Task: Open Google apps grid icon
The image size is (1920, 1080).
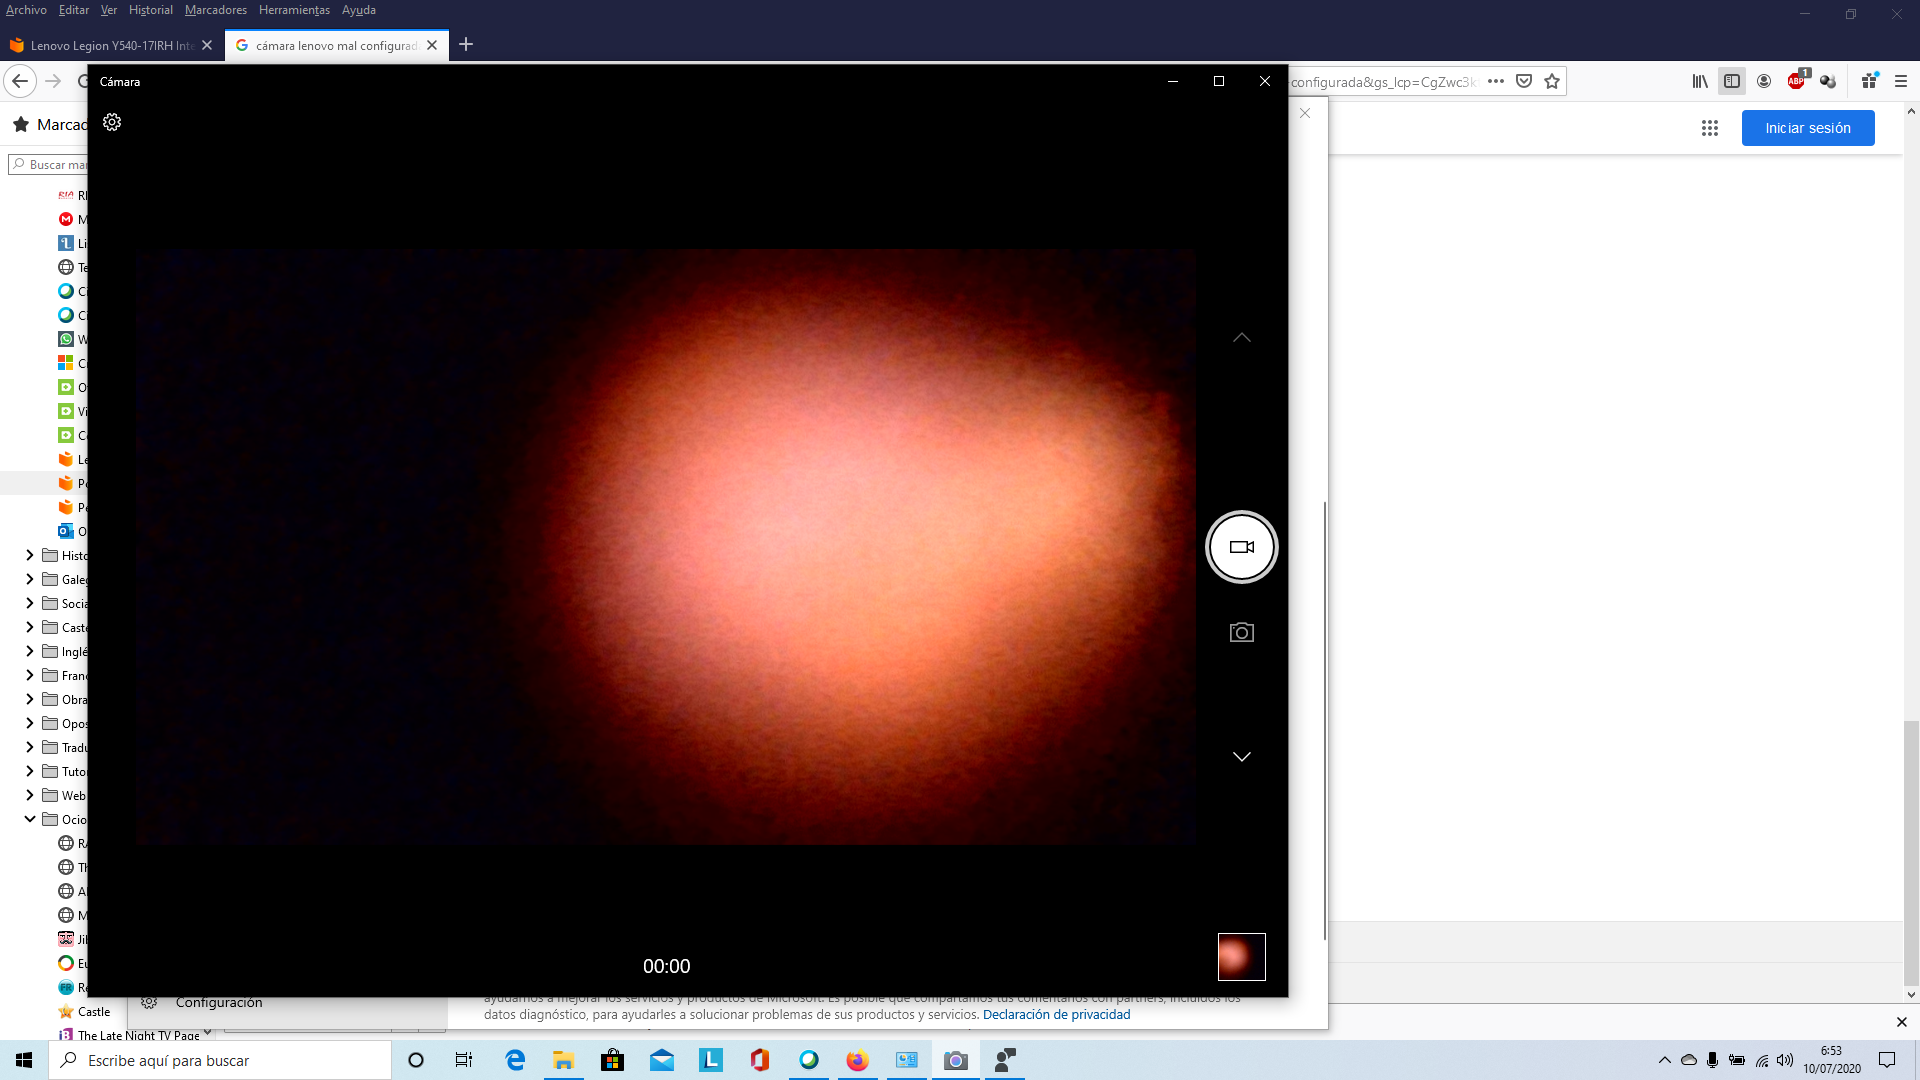Action: pyautogui.click(x=1709, y=128)
